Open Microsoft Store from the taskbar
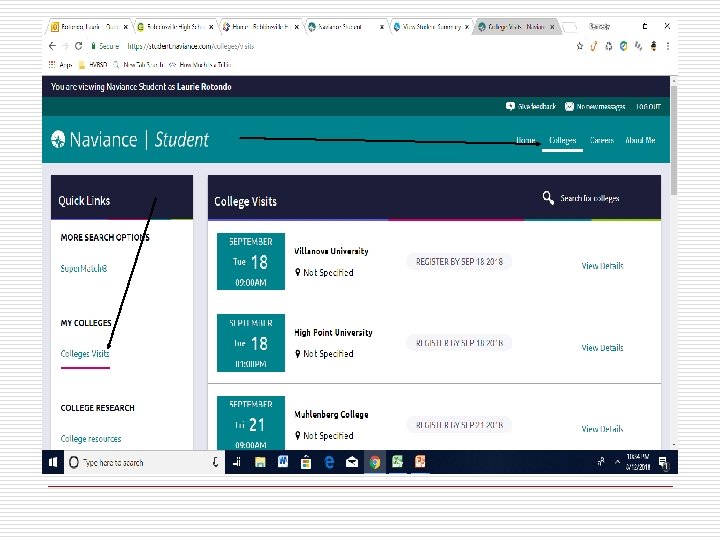Screen dimensions: 720x540 pos(306,462)
